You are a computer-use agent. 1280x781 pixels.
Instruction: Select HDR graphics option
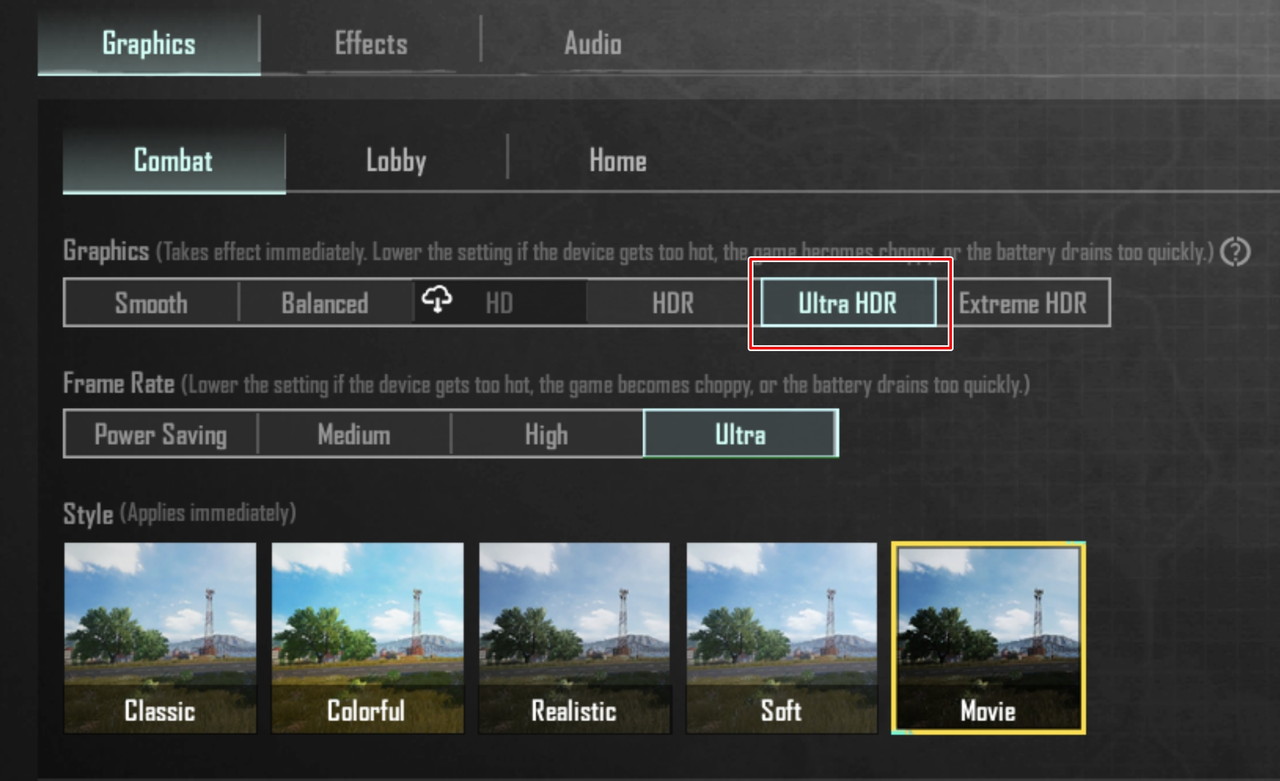click(673, 303)
